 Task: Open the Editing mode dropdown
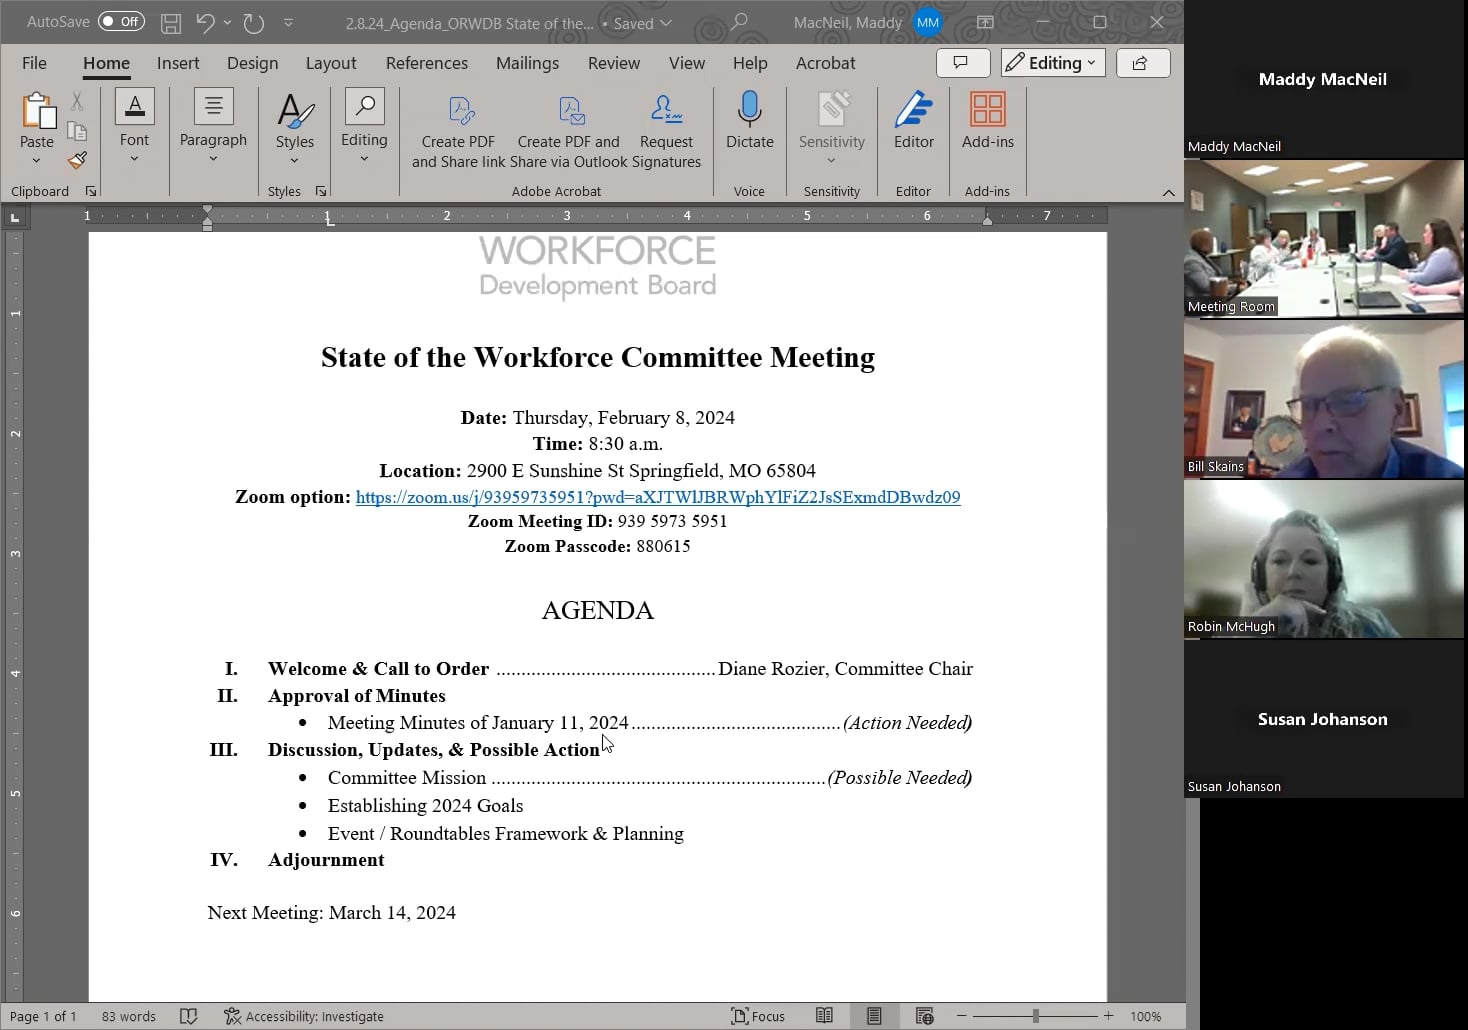(x=1051, y=62)
